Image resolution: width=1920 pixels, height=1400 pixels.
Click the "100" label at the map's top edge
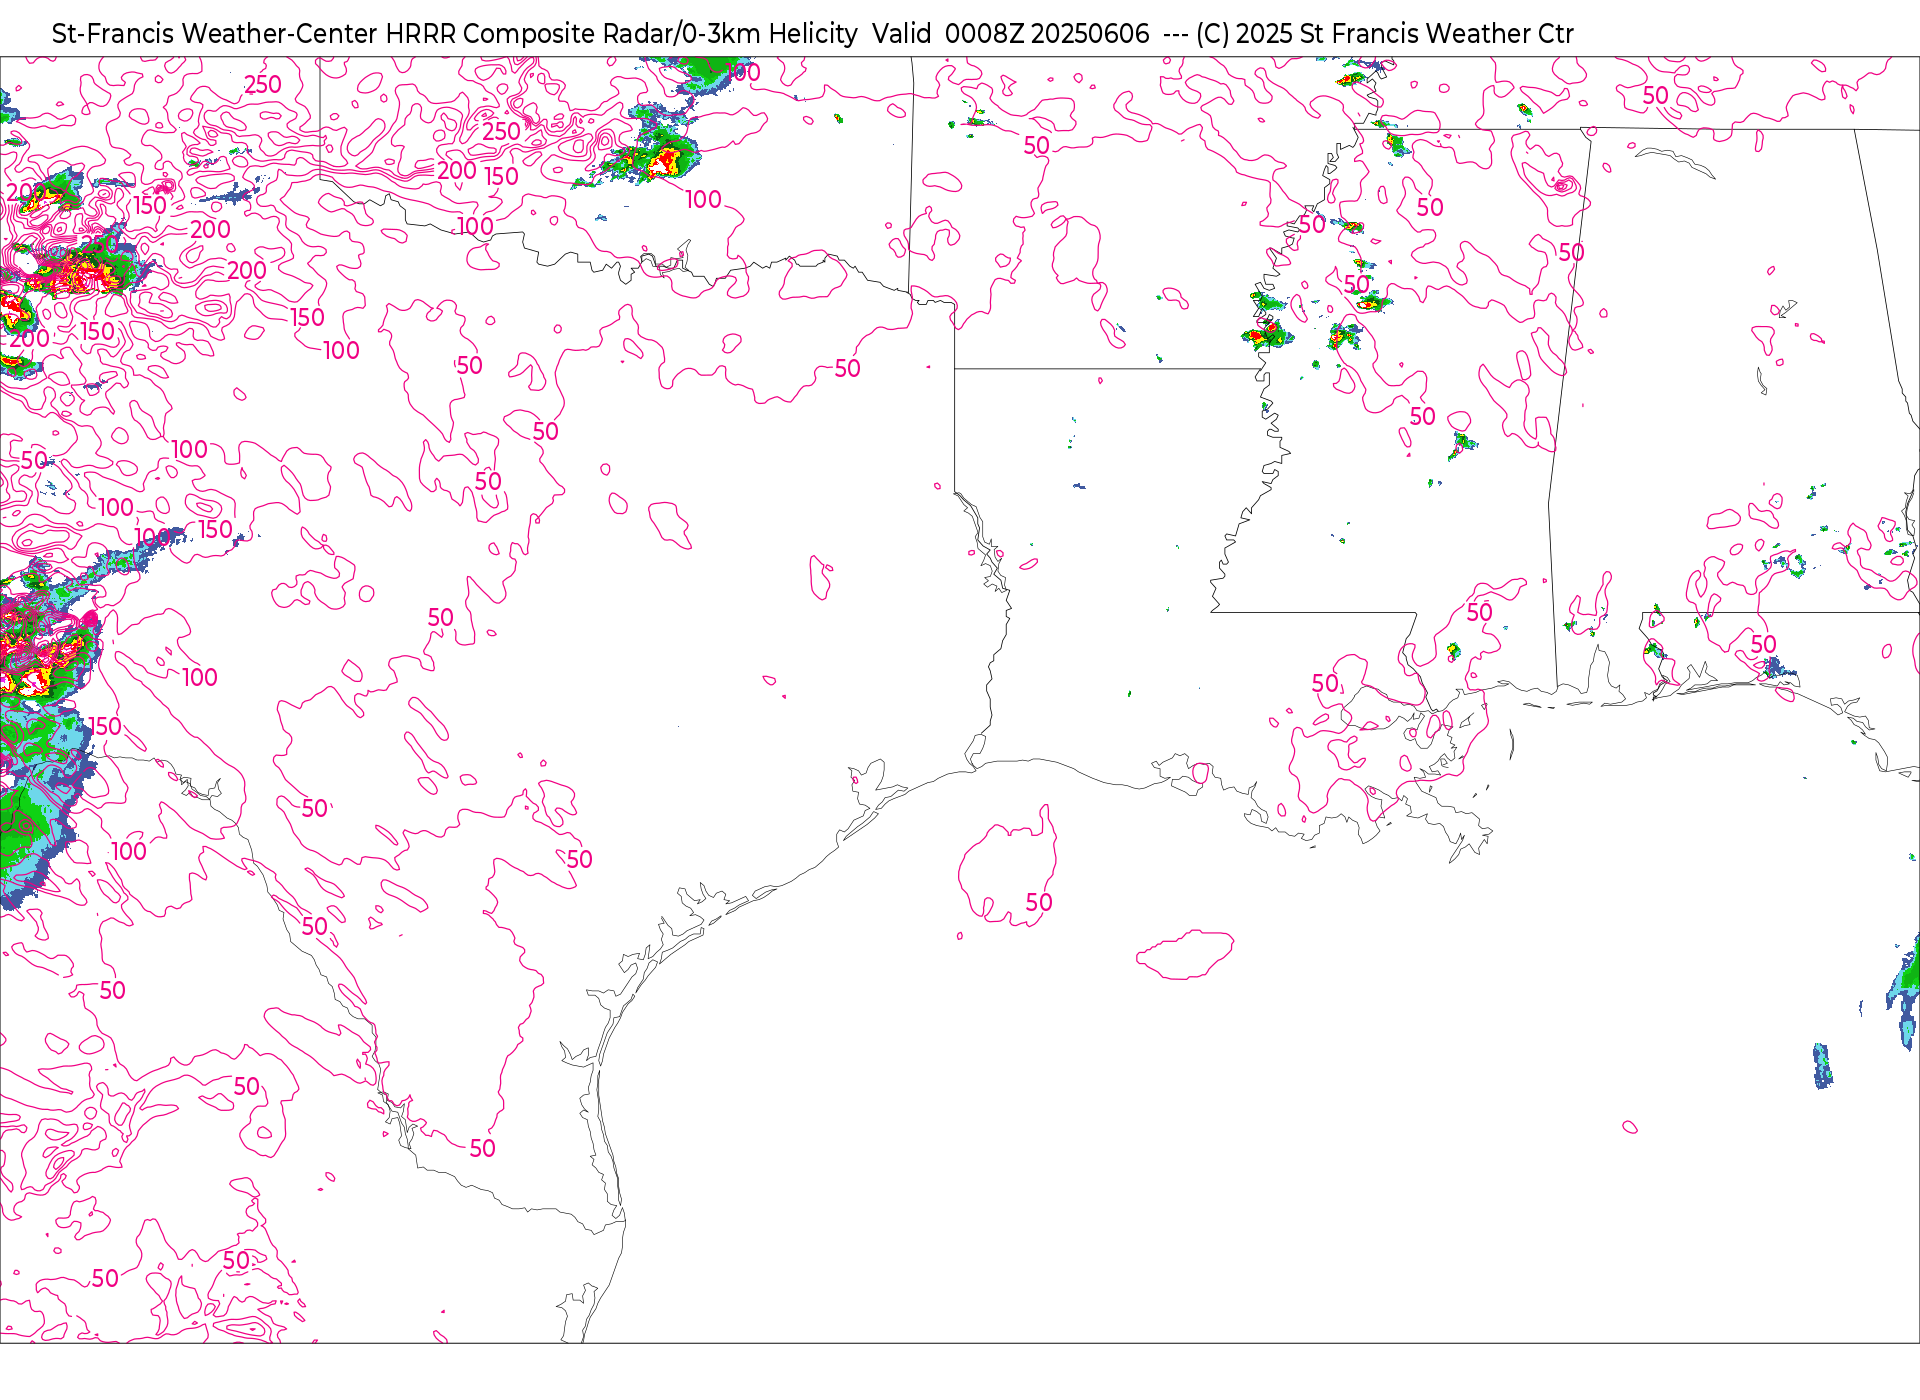[743, 72]
